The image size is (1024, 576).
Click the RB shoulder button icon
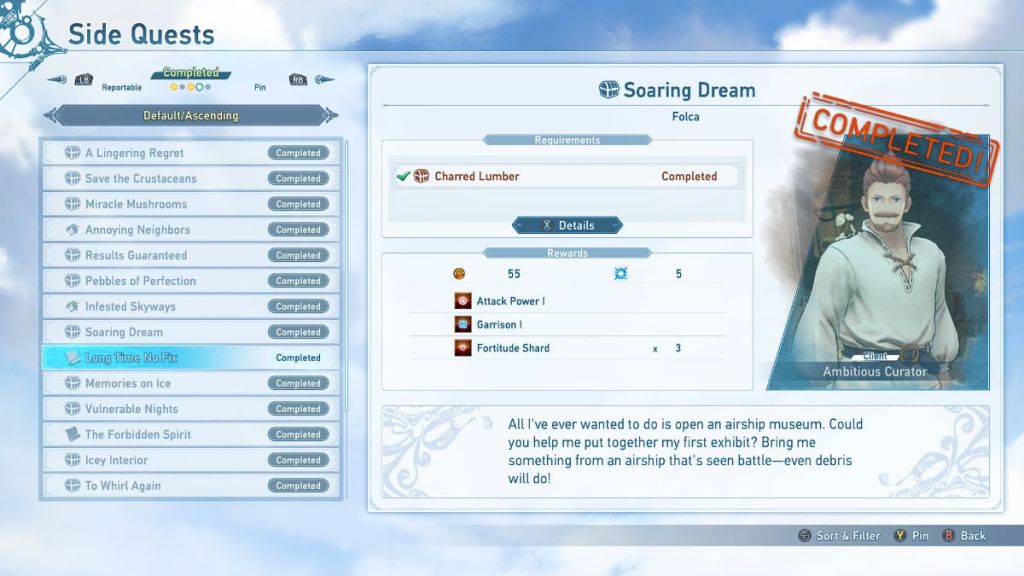click(x=297, y=80)
